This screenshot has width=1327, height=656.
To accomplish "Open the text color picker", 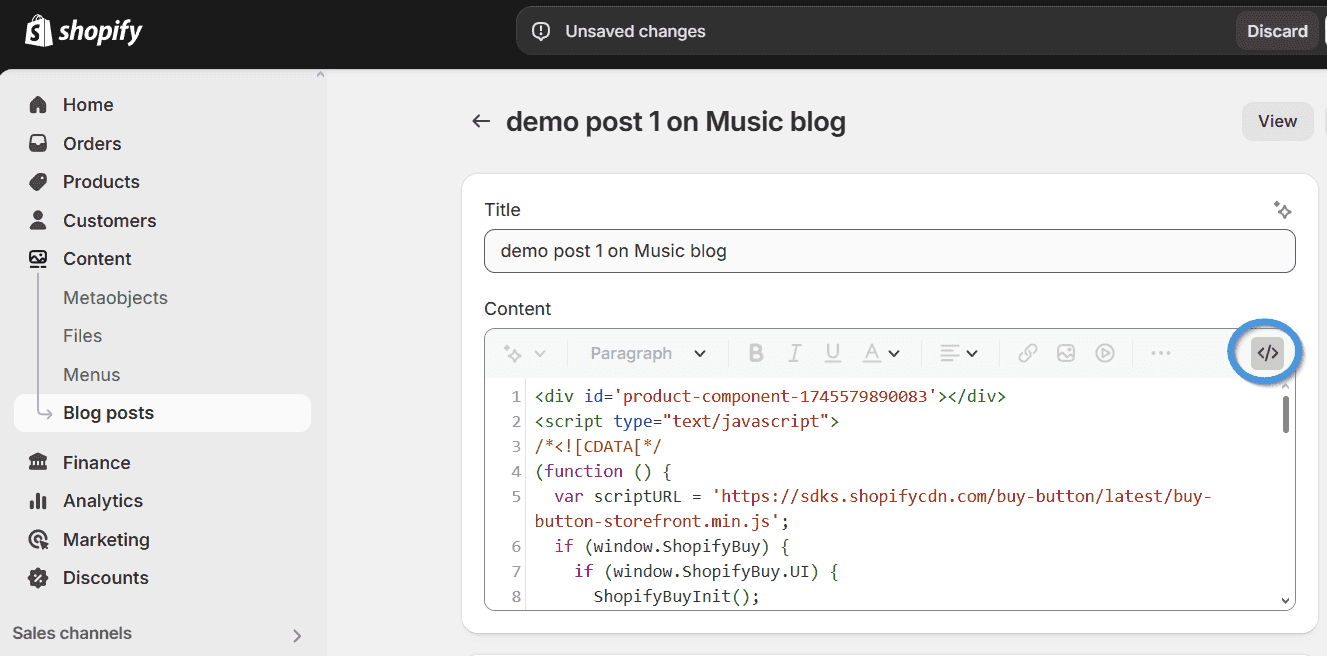I will [881, 353].
